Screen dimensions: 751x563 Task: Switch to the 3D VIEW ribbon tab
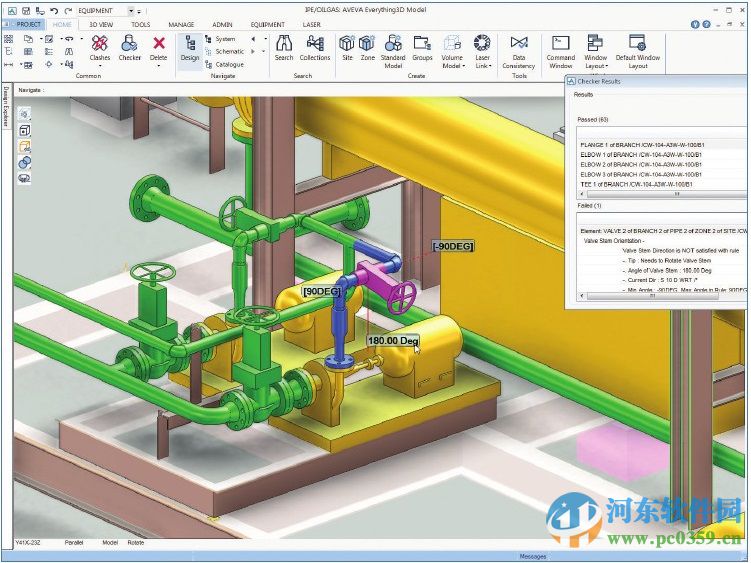[x=101, y=24]
